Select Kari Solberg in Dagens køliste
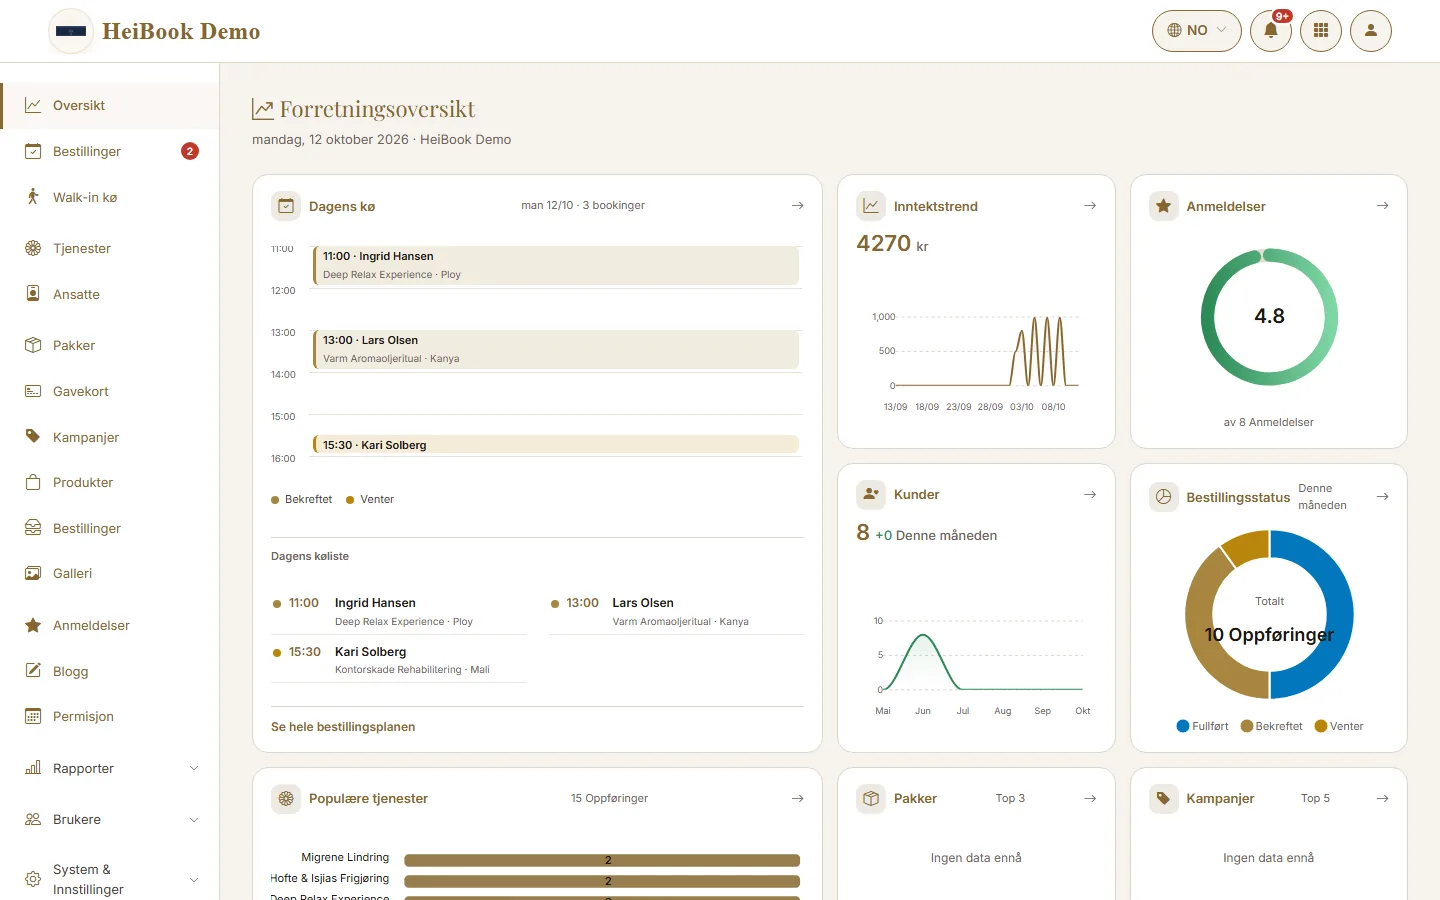The image size is (1440, 900). (x=399, y=660)
